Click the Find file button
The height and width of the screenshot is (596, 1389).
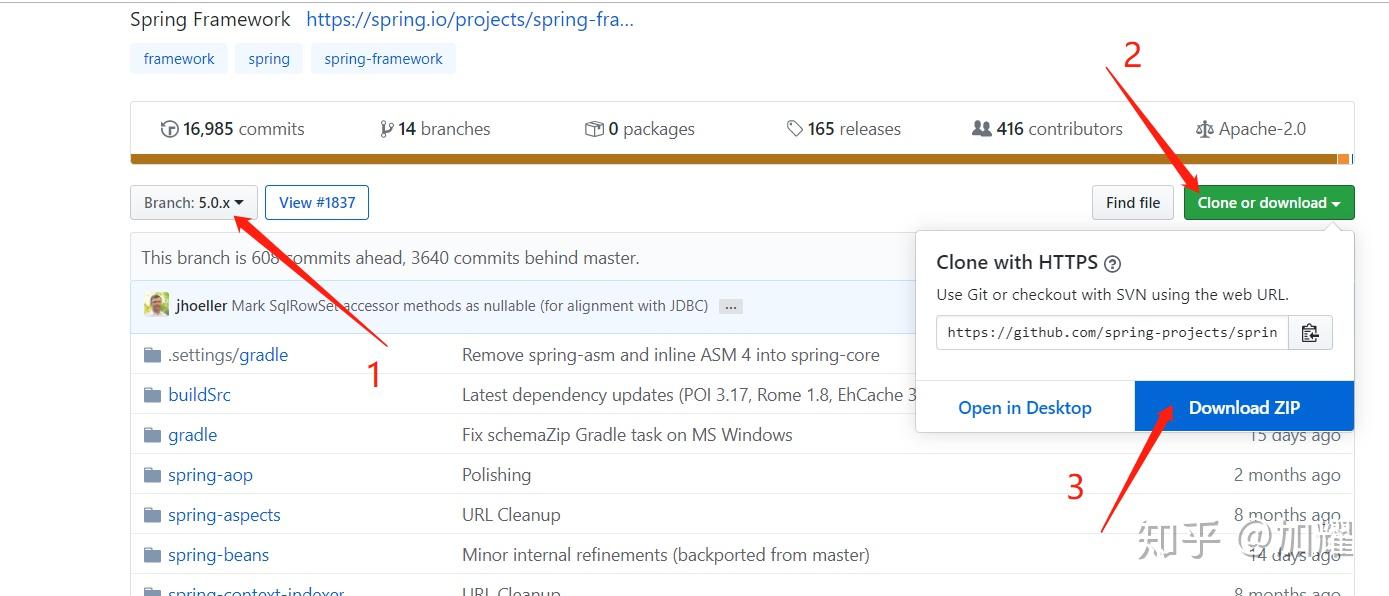tap(1133, 203)
